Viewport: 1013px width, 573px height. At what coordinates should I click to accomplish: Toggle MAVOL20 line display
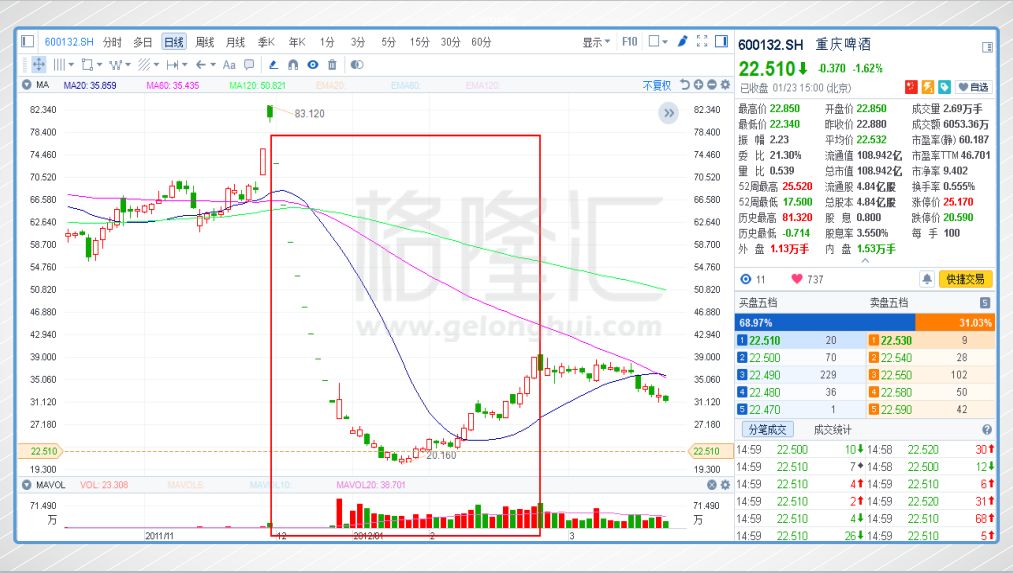click(371, 484)
